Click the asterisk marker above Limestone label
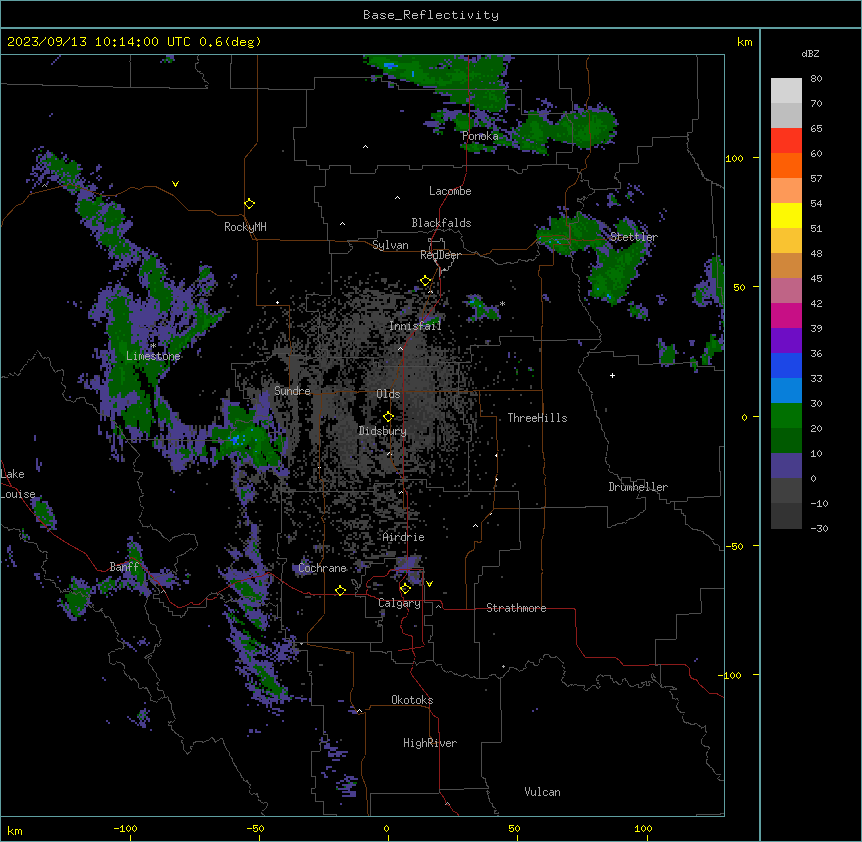The image size is (862, 842). point(153,346)
